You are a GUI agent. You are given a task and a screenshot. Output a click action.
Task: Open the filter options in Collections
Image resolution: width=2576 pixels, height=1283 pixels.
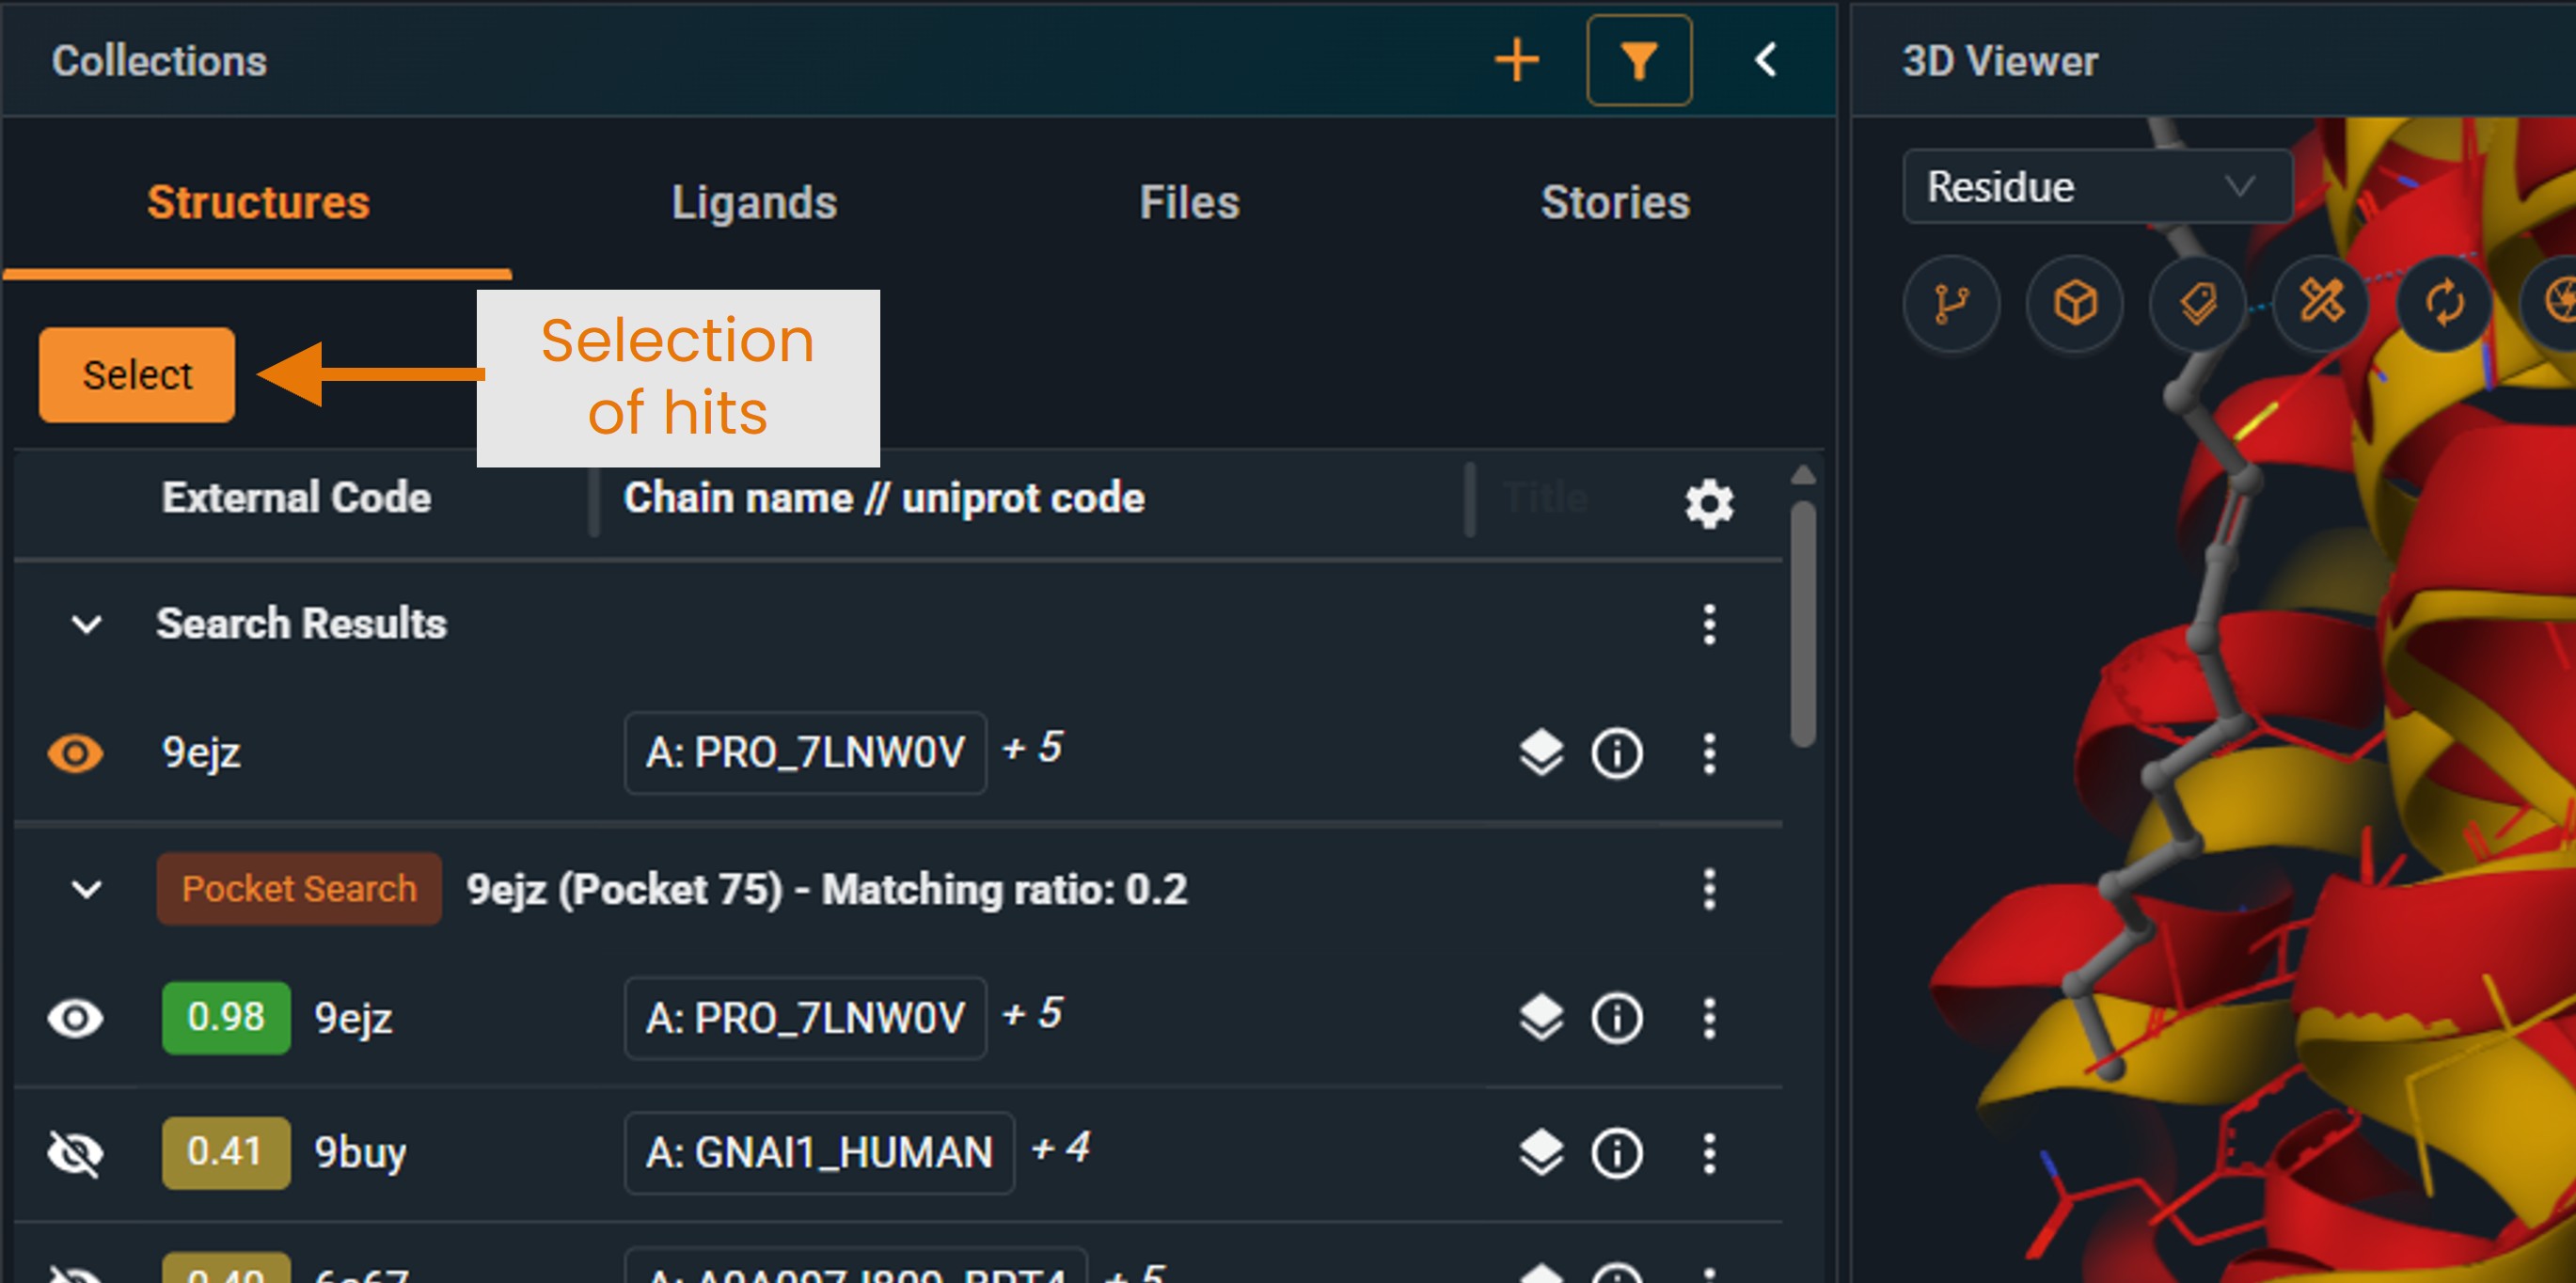[x=1638, y=60]
